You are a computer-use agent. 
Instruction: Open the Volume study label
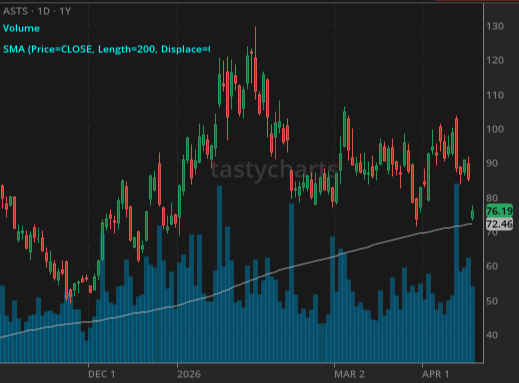pyautogui.click(x=21, y=28)
